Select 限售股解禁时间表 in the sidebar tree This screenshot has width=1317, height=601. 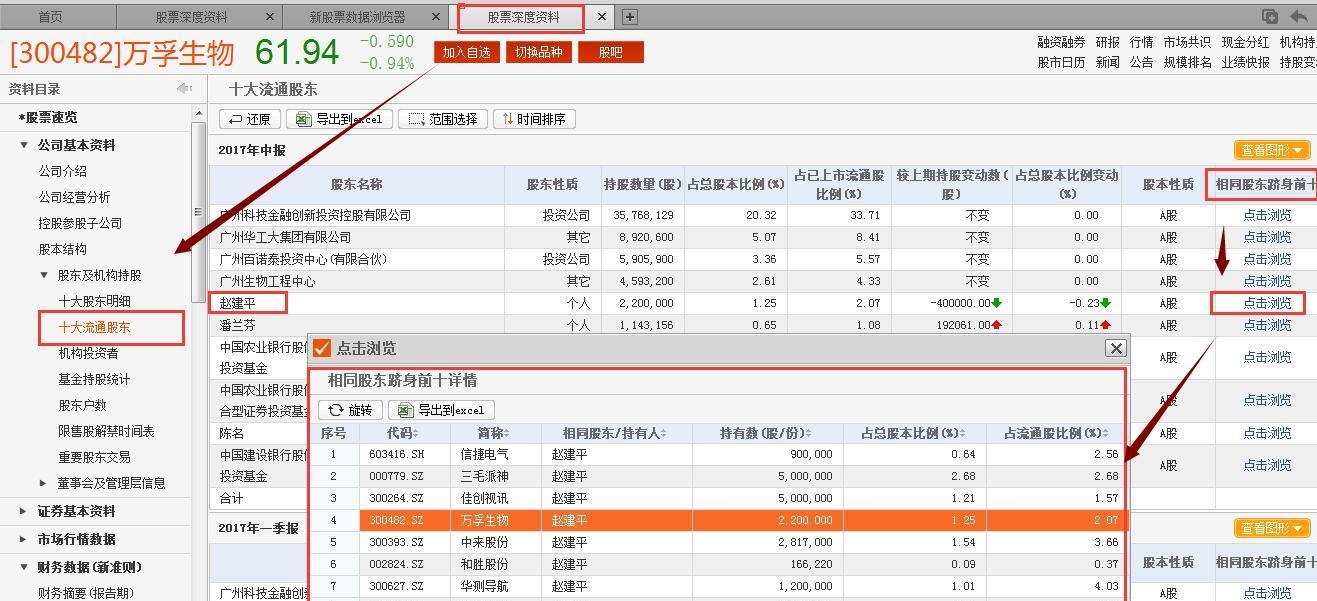[106, 431]
